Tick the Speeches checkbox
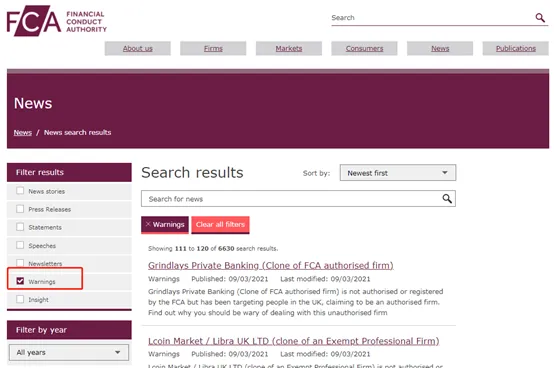The width and height of the screenshot is (554, 368). 20,245
